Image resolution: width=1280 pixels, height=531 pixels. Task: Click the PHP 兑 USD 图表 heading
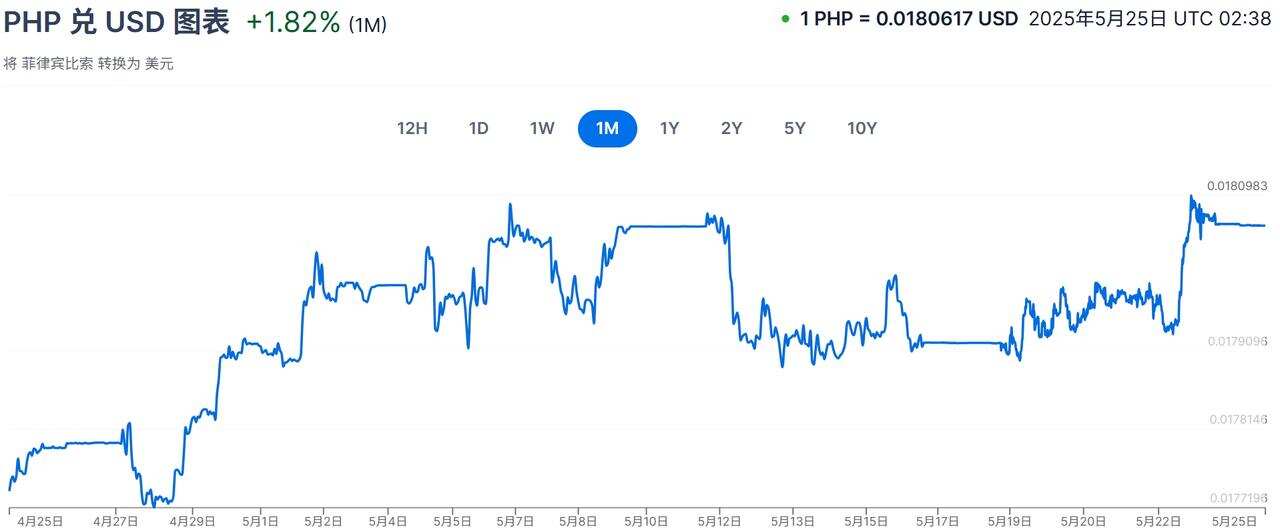pos(117,22)
